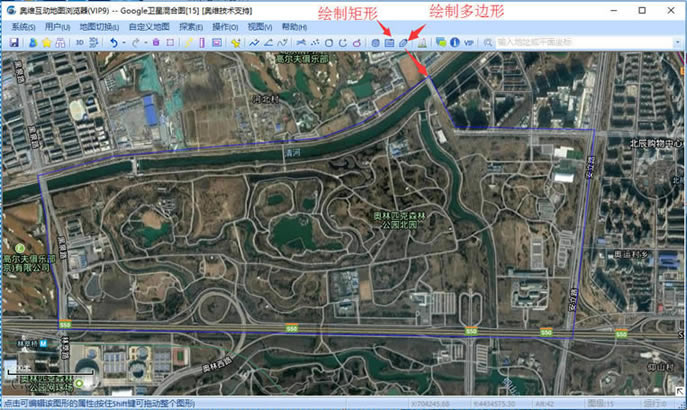Click the green golf club location marker
Screen dimensions: 687x410
pyautogui.click(x=20, y=248)
